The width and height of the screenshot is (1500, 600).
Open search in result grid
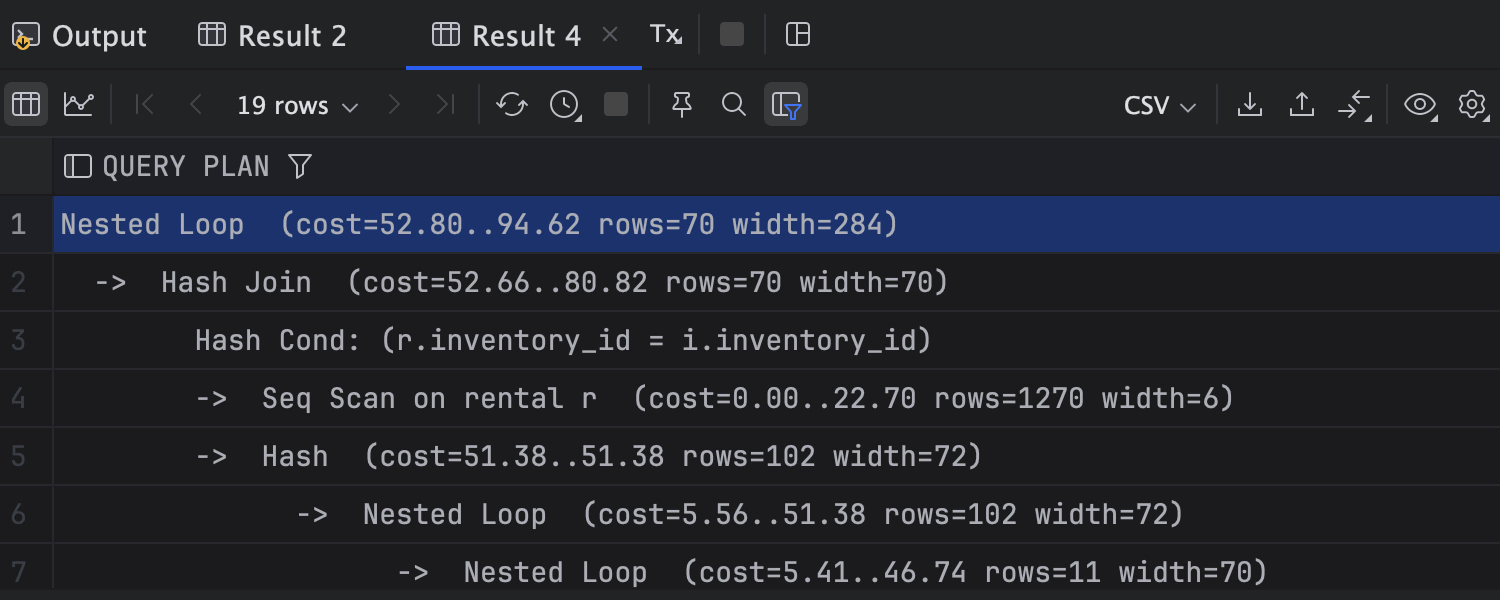click(734, 104)
